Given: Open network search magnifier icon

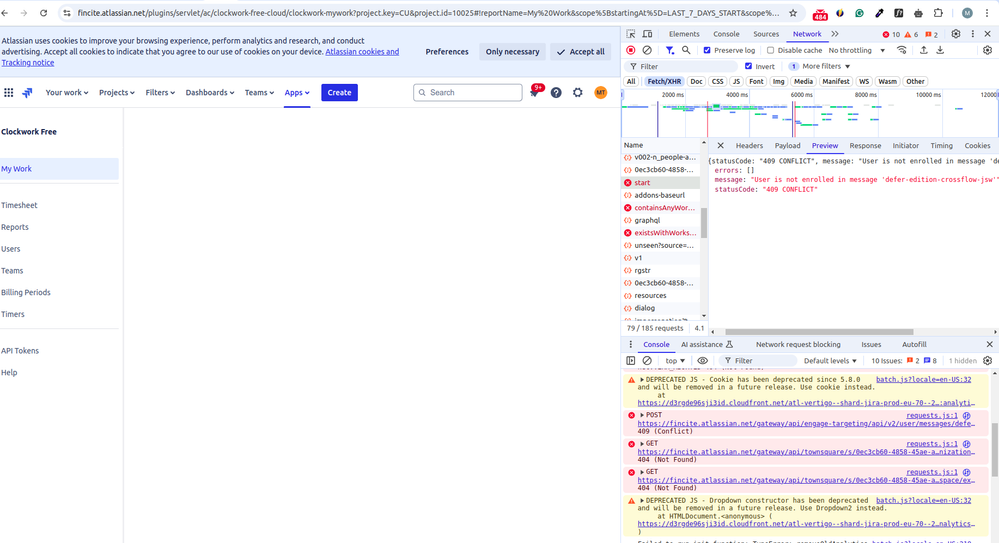Looking at the screenshot, I should click(x=686, y=50).
